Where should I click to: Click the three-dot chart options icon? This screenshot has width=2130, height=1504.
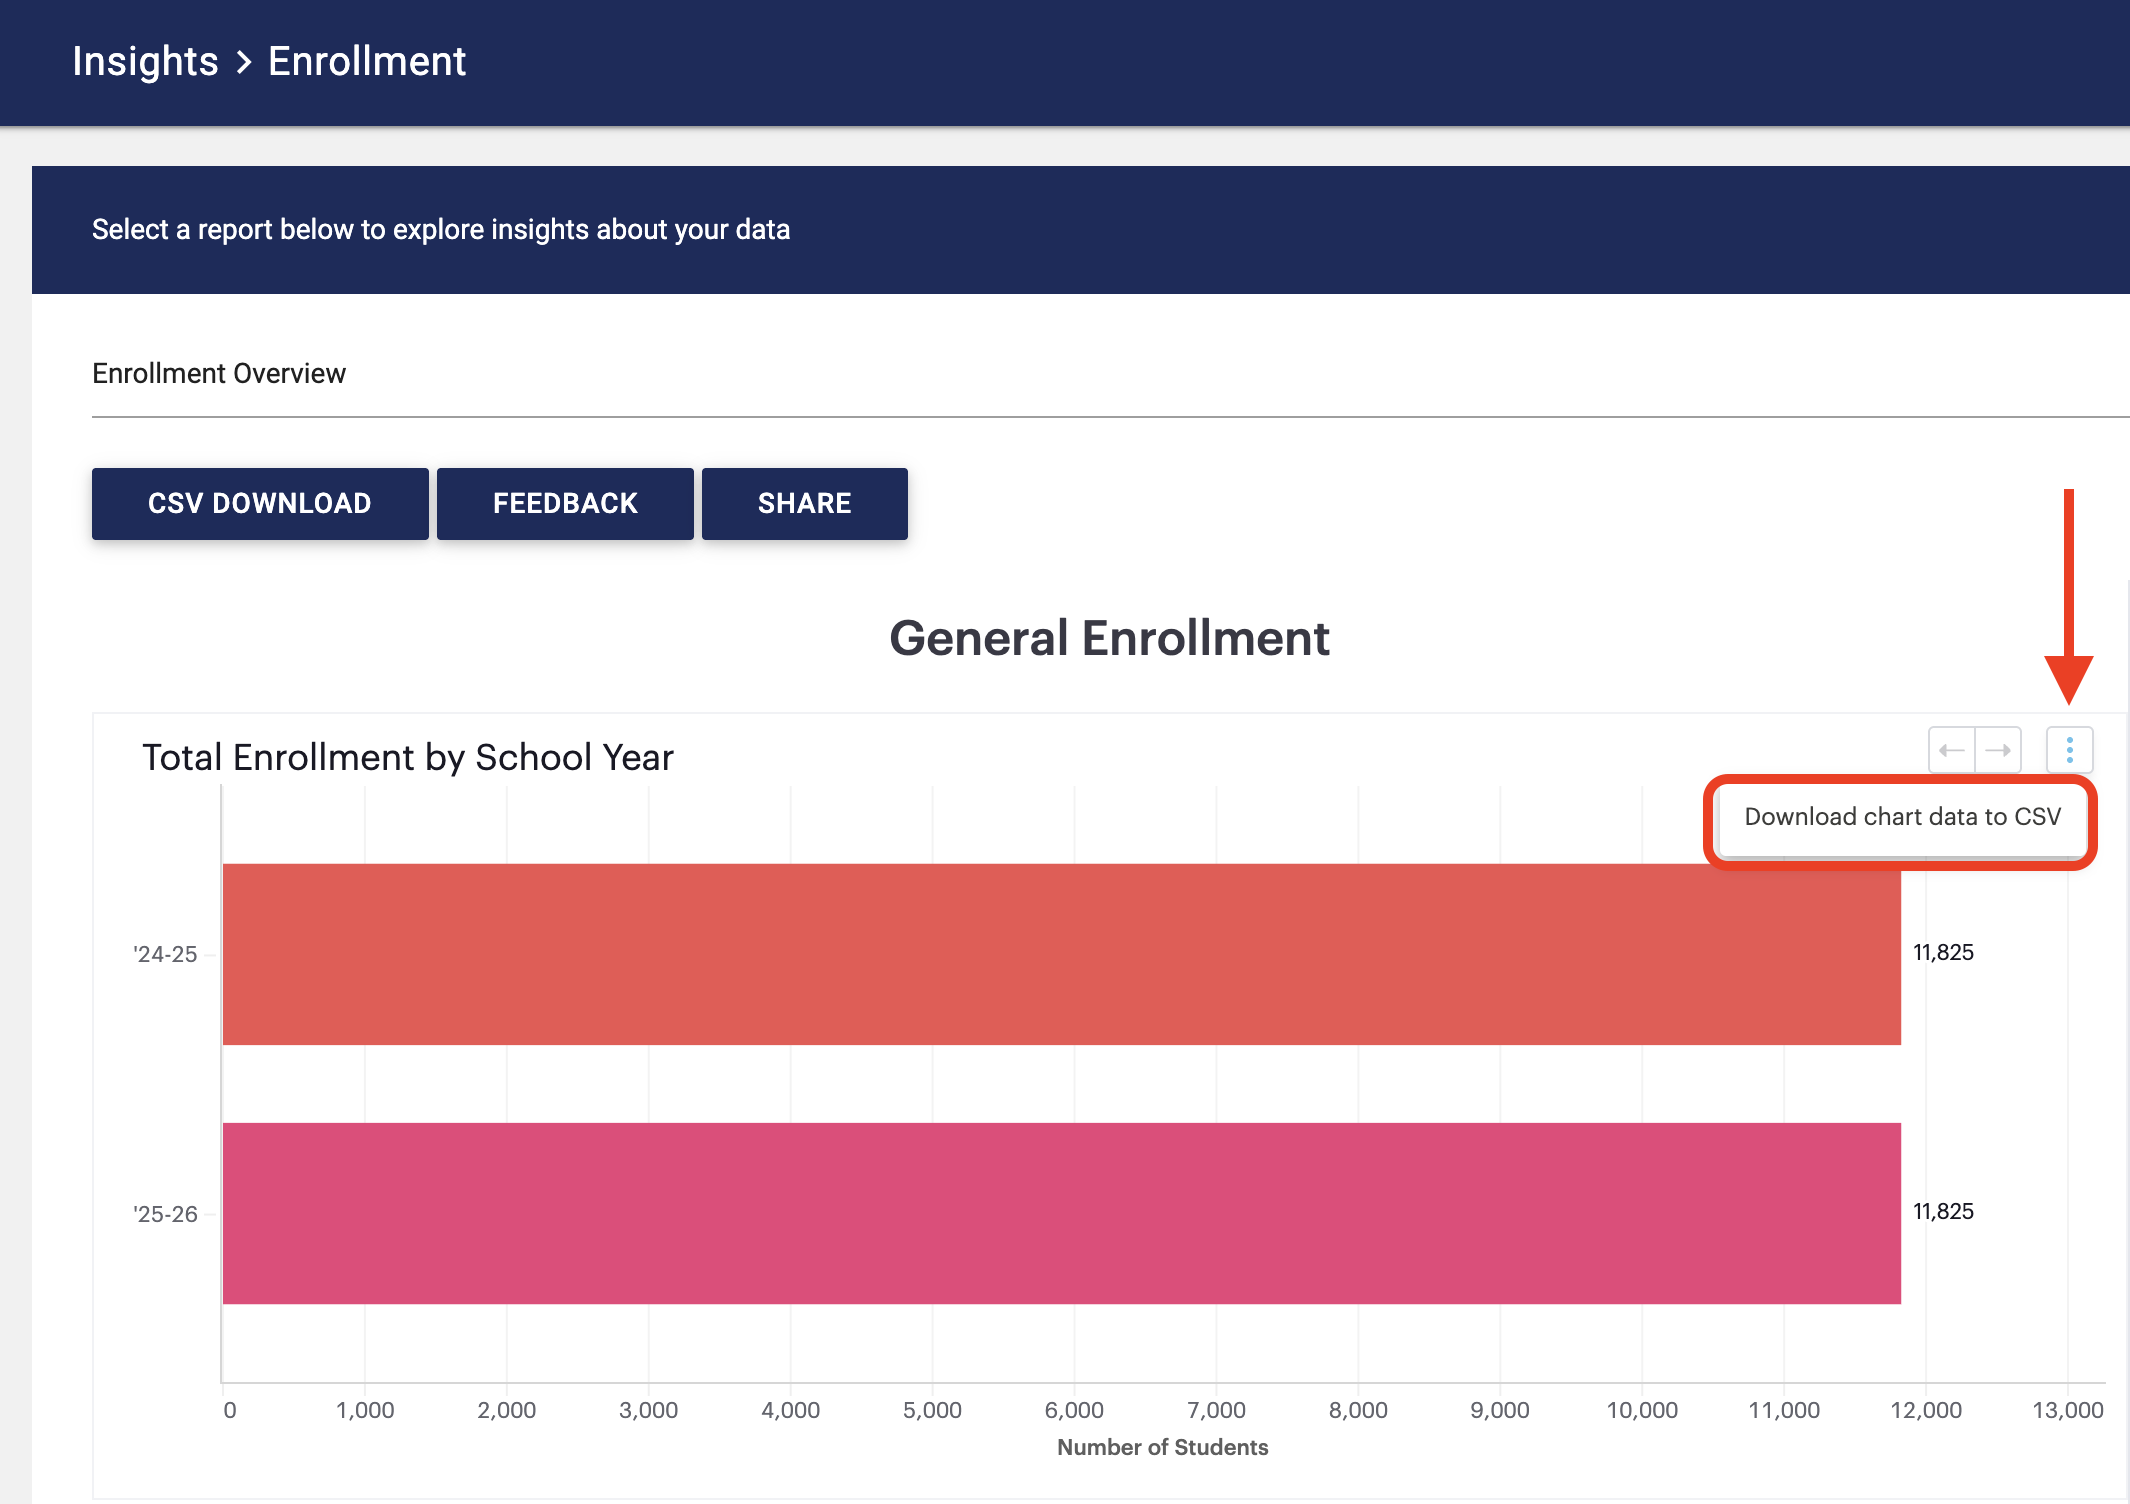tap(2069, 750)
